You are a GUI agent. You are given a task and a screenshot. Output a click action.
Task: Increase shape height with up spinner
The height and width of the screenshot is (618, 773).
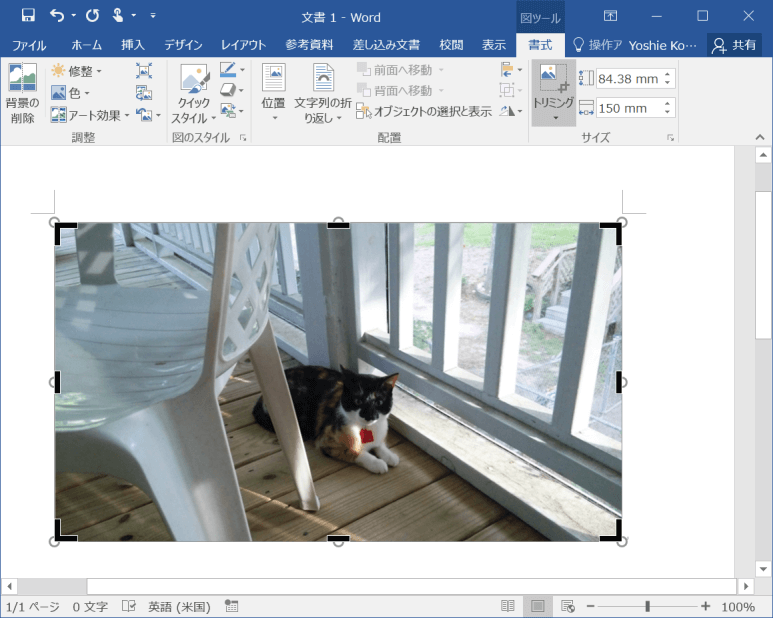tap(668, 74)
